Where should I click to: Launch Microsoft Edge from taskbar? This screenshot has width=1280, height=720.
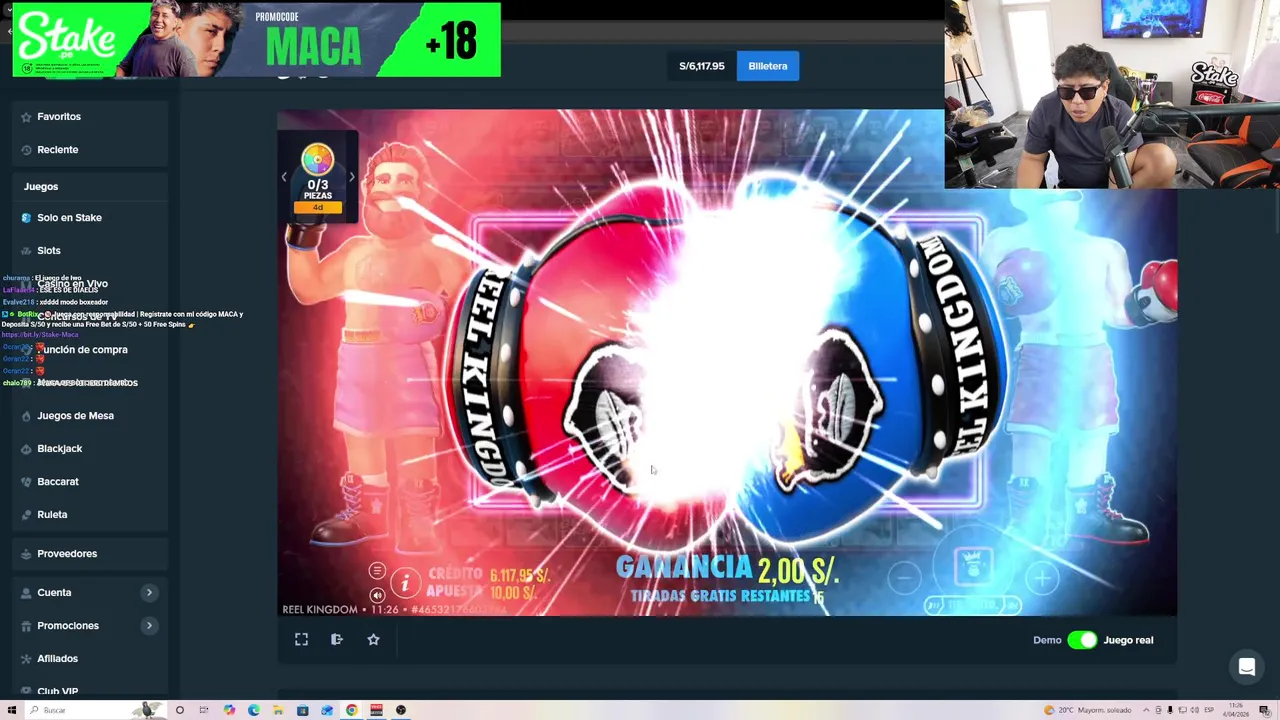point(254,710)
